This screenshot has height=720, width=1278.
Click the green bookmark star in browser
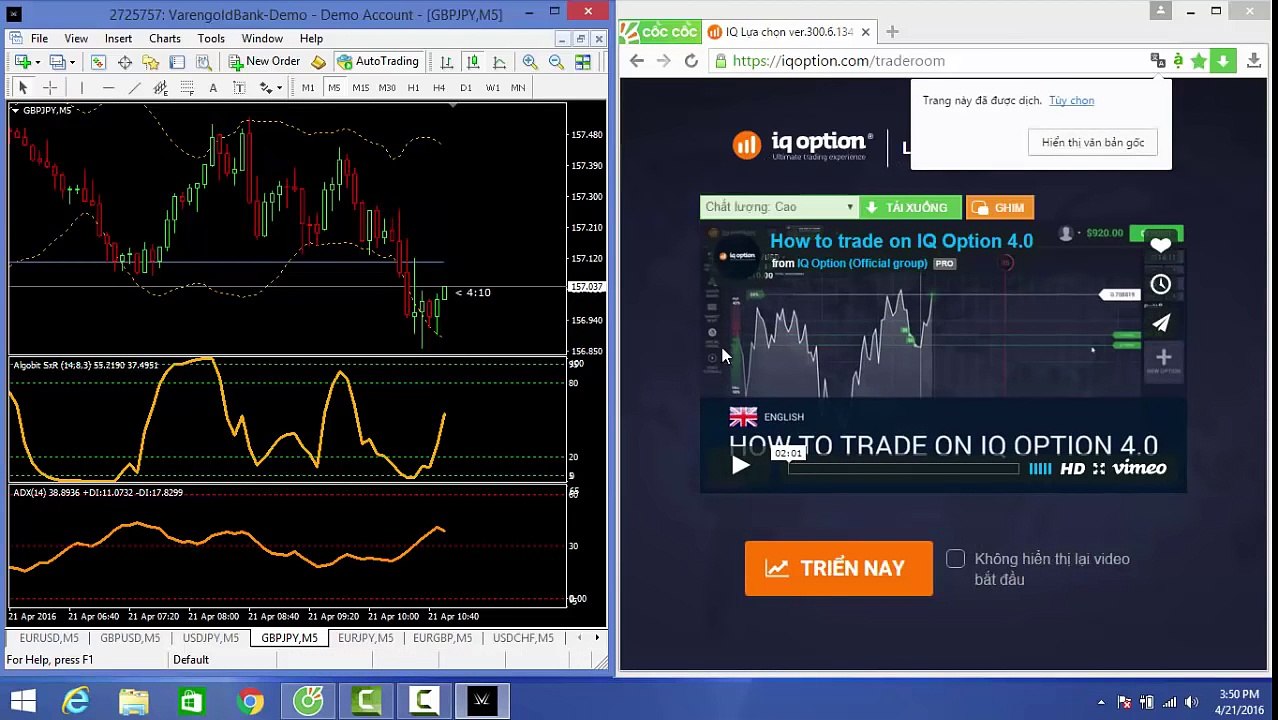(1199, 61)
